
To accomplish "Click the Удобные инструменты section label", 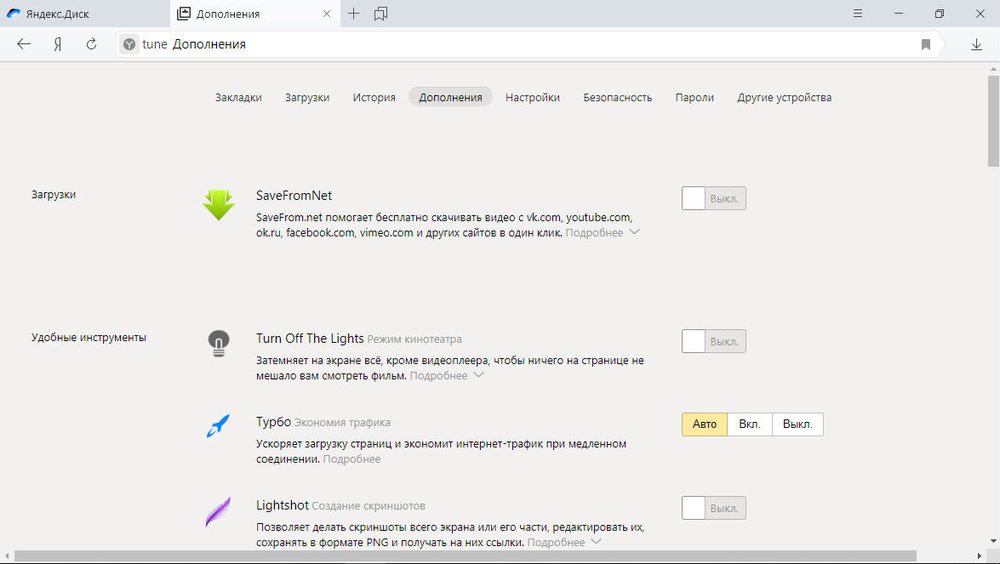I will 89,338.
